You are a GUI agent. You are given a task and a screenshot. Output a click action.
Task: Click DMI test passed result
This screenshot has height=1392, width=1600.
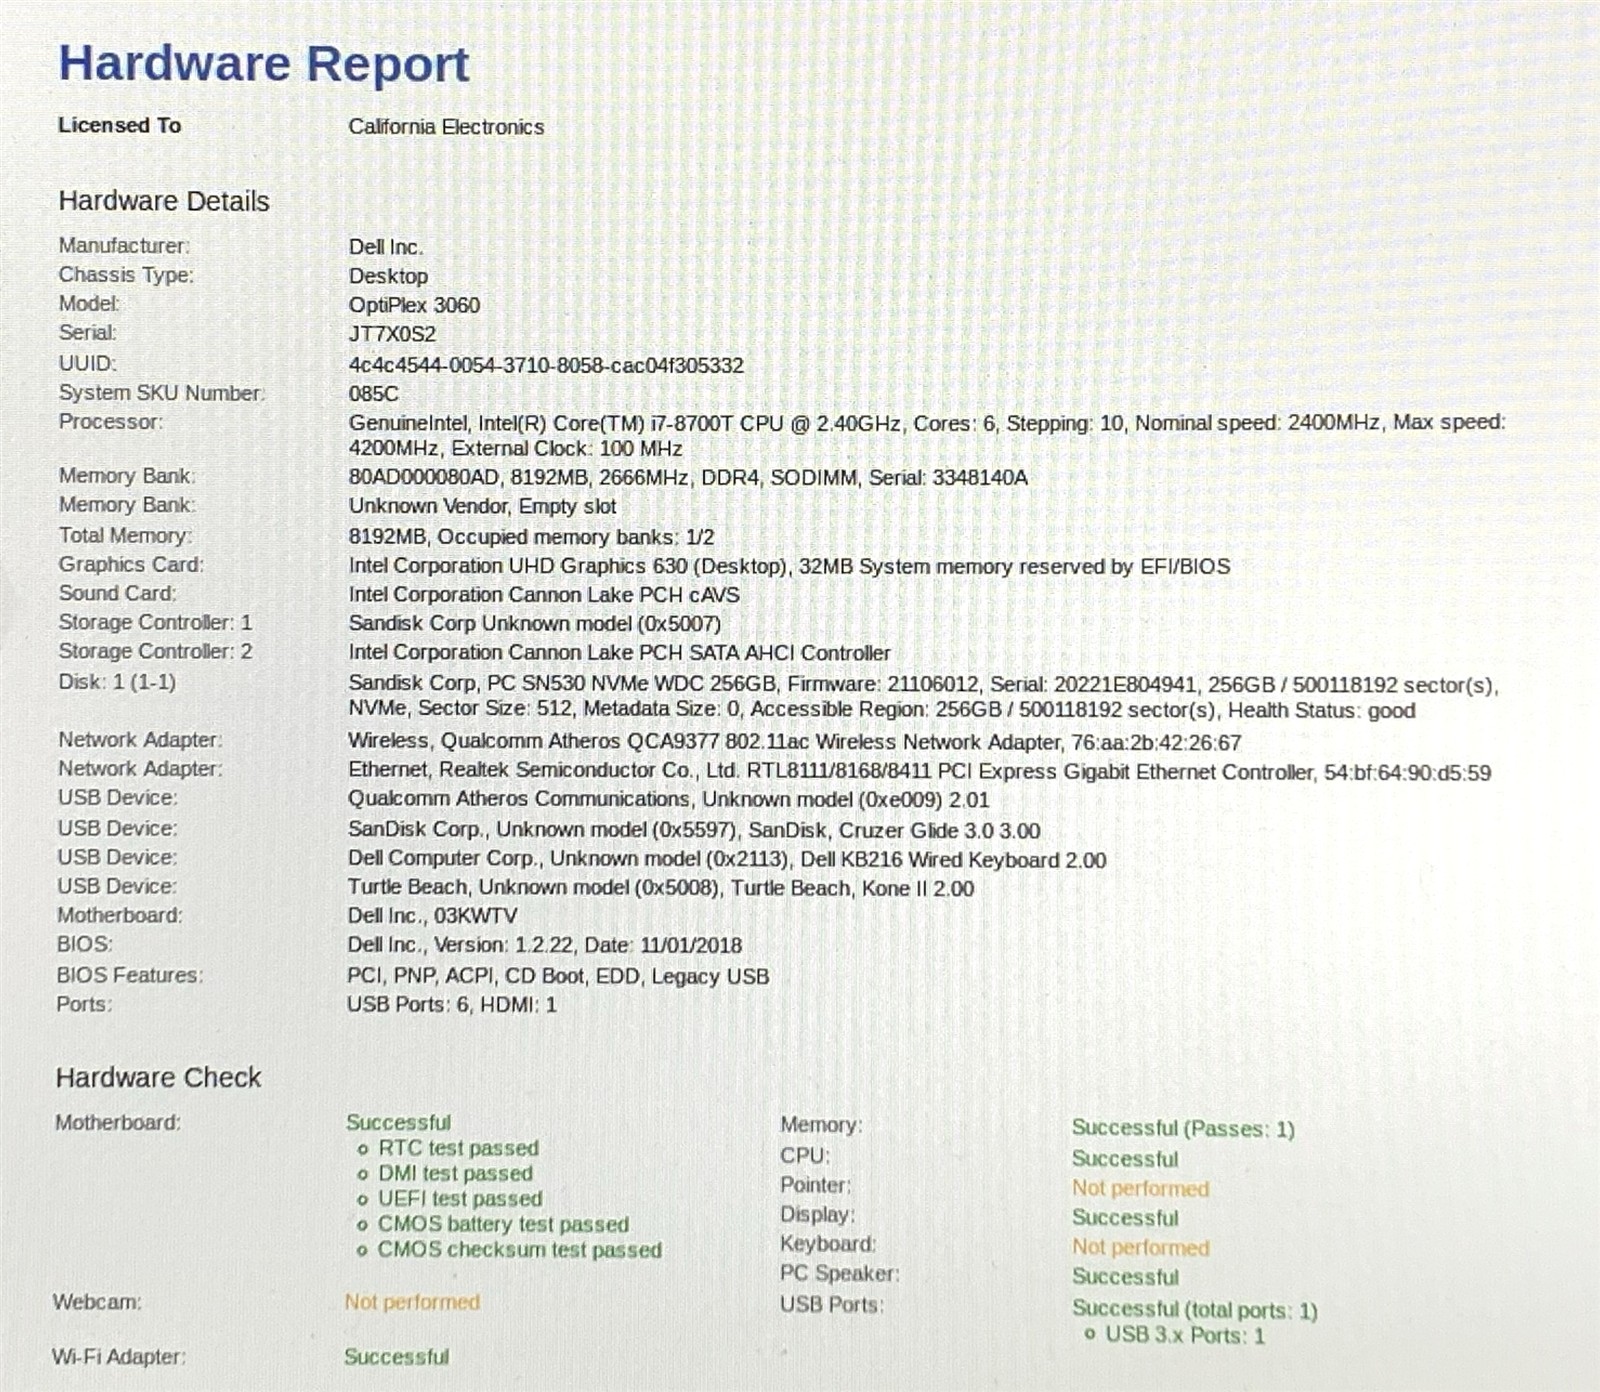(x=455, y=1173)
